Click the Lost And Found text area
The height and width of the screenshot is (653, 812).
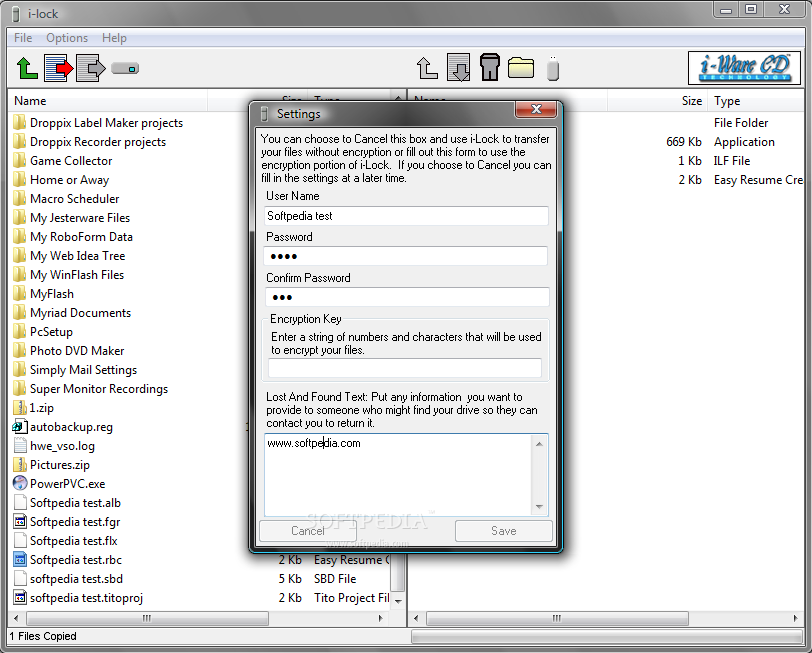click(398, 475)
